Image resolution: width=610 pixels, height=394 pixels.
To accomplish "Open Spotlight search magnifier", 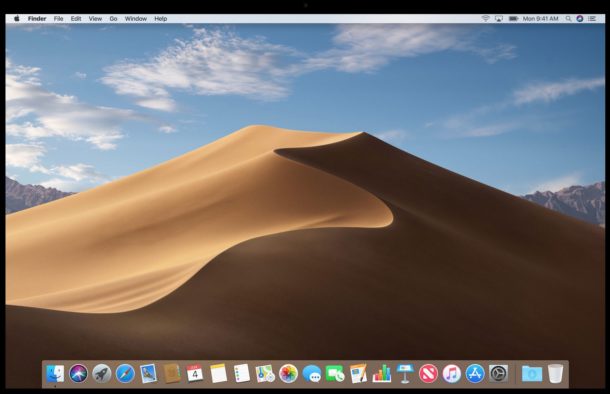I will pos(568,18).
